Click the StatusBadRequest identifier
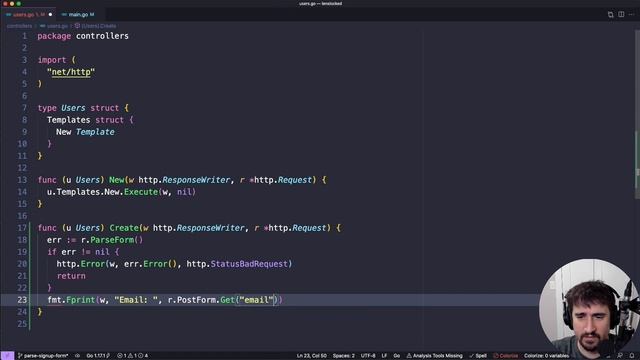Screen dimensions: 640x360 (x=249, y=264)
